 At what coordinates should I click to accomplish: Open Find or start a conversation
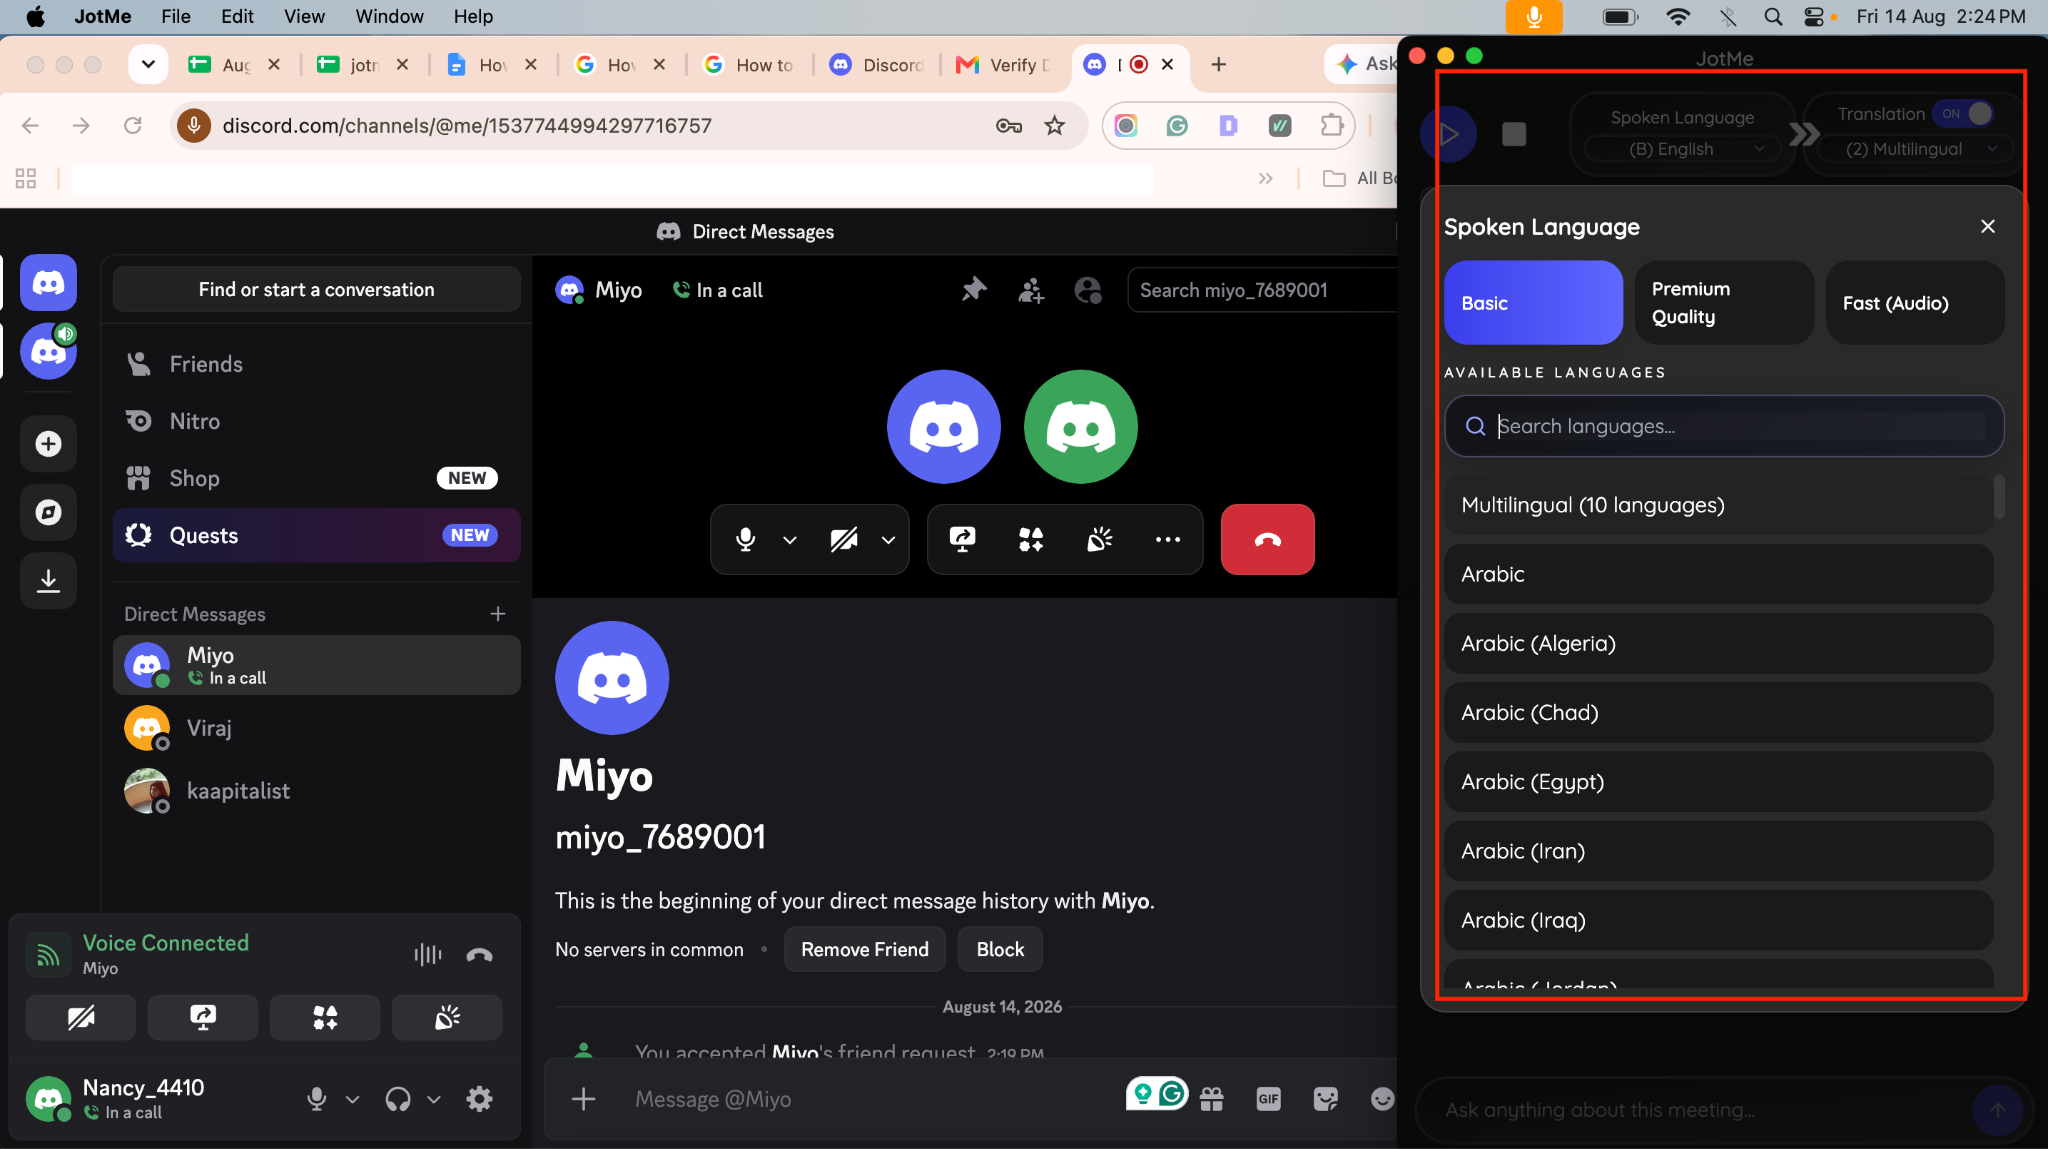click(x=316, y=290)
